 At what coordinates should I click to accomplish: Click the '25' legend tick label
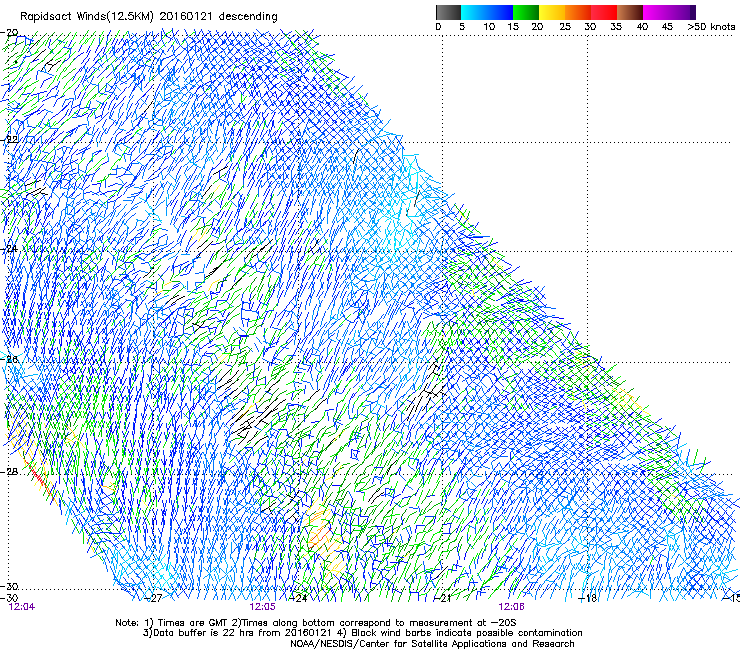click(565, 27)
